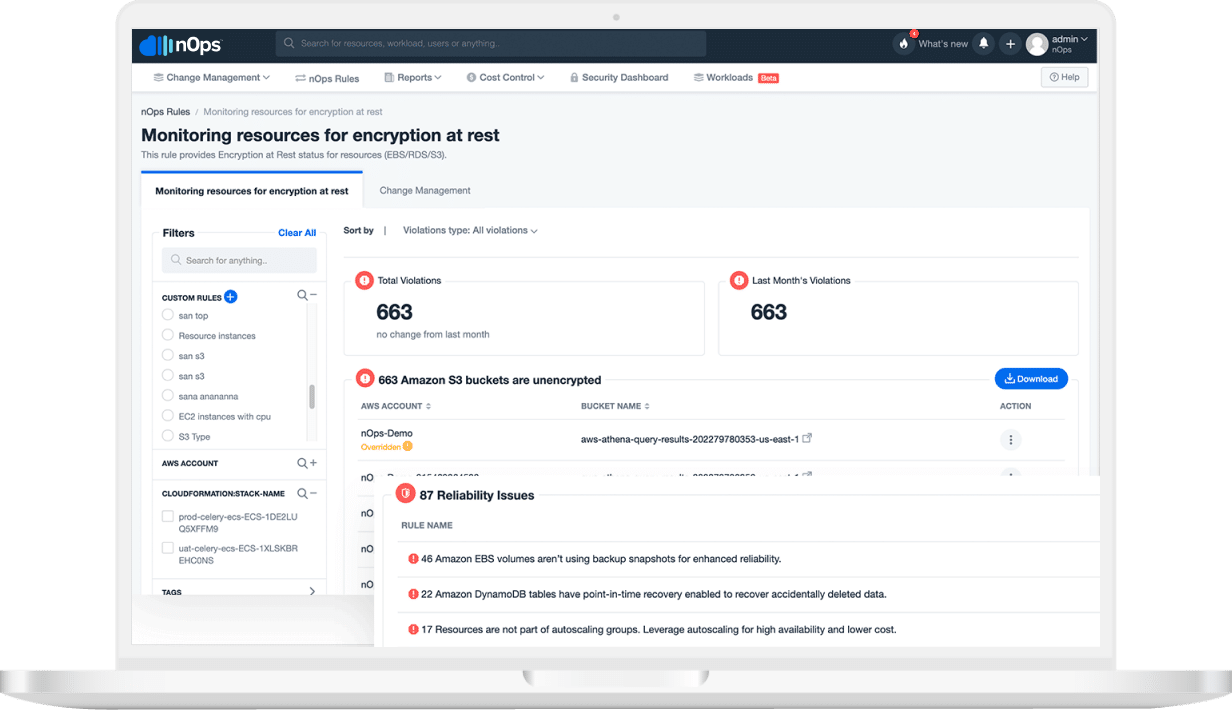The width and height of the screenshot is (1232, 710).
Task: Click the '22 Amazon DynamoDB tables' rule text
Action: [654, 594]
